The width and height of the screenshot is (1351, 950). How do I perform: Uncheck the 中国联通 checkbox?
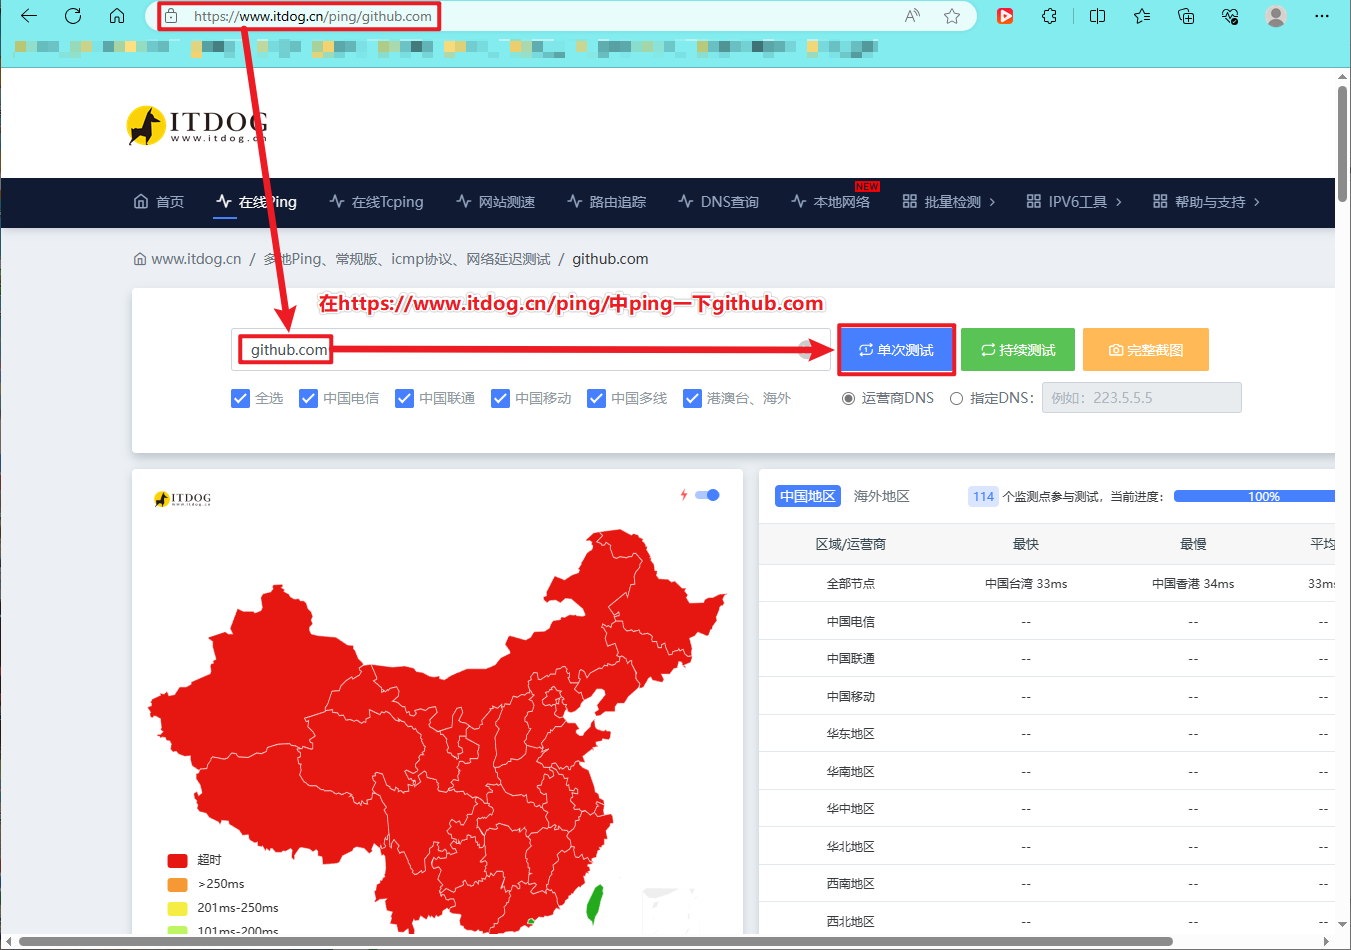point(404,398)
